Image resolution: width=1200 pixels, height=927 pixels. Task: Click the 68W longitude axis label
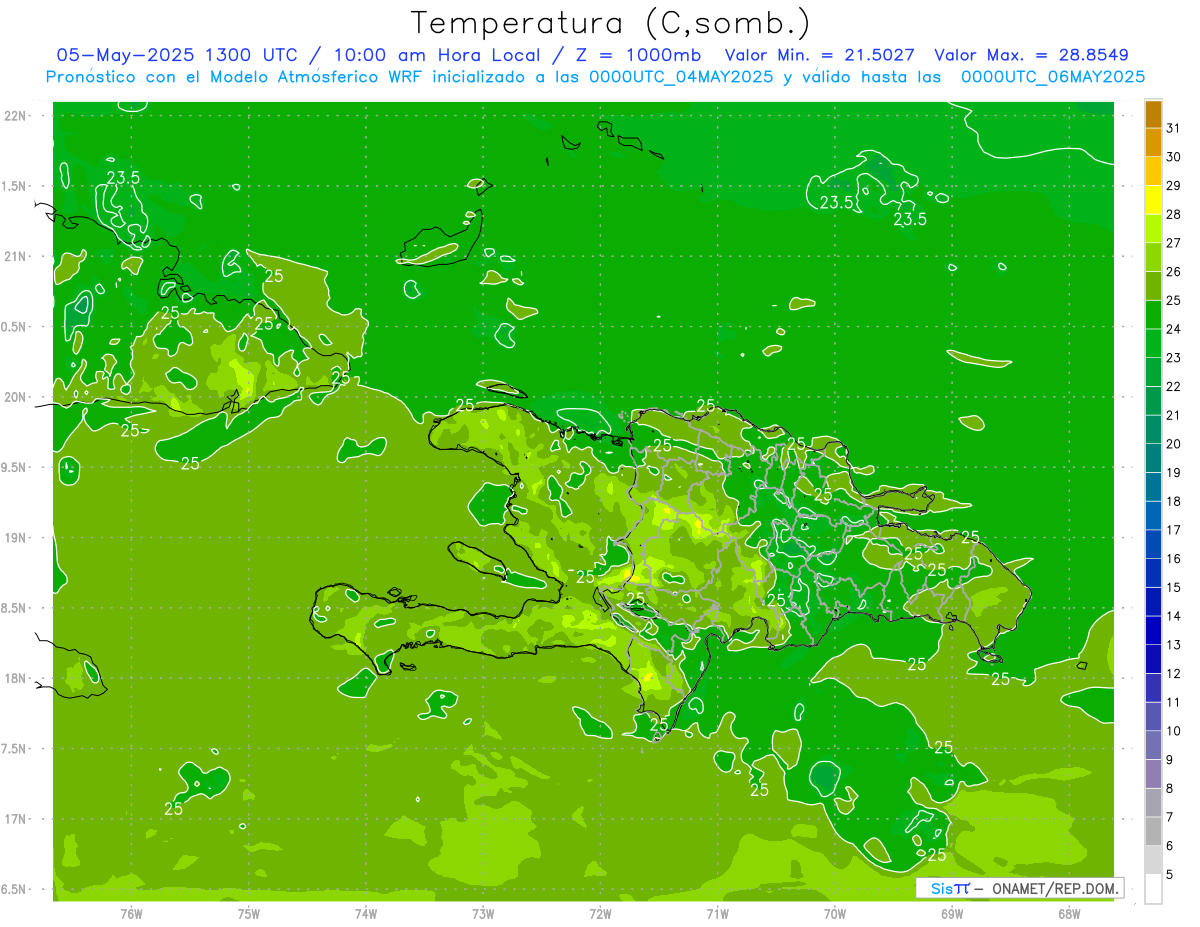1069,913
